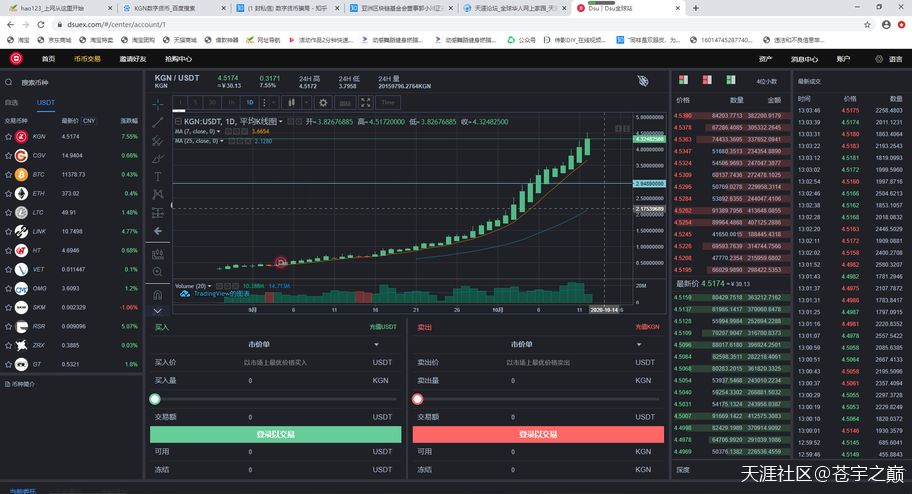
Task: Click the buy amount slider handle
Action: tap(155, 399)
